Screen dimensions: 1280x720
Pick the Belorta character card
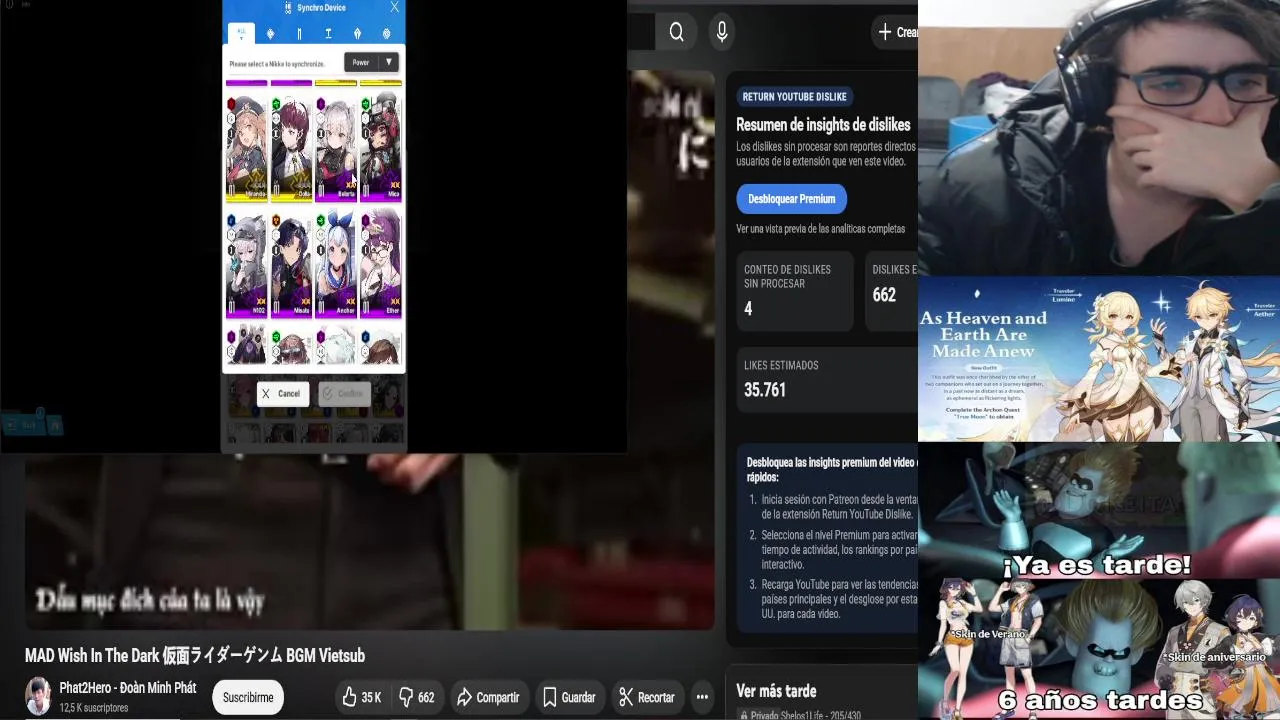click(336, 147)
